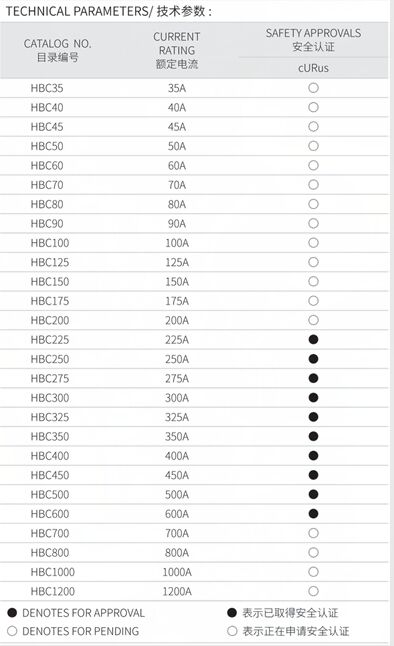Screen dimensions: 394x646
Task: Click the empty circle for HBC1200
Action: pos(313,591)
